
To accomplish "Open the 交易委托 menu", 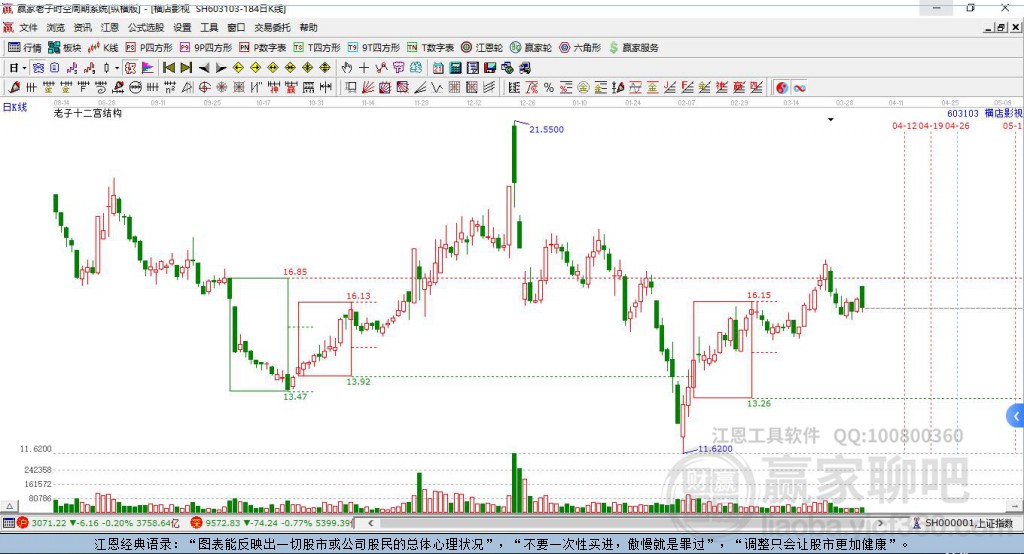I will coord(272,27).
